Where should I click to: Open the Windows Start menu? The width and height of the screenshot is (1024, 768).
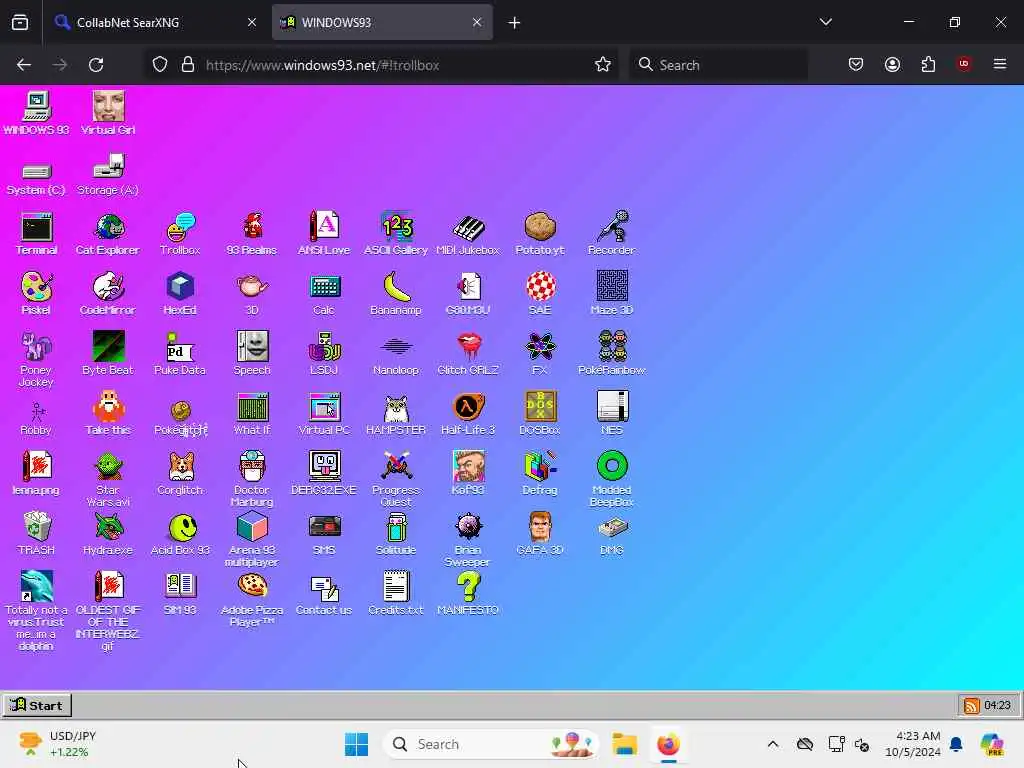[357, 744]
